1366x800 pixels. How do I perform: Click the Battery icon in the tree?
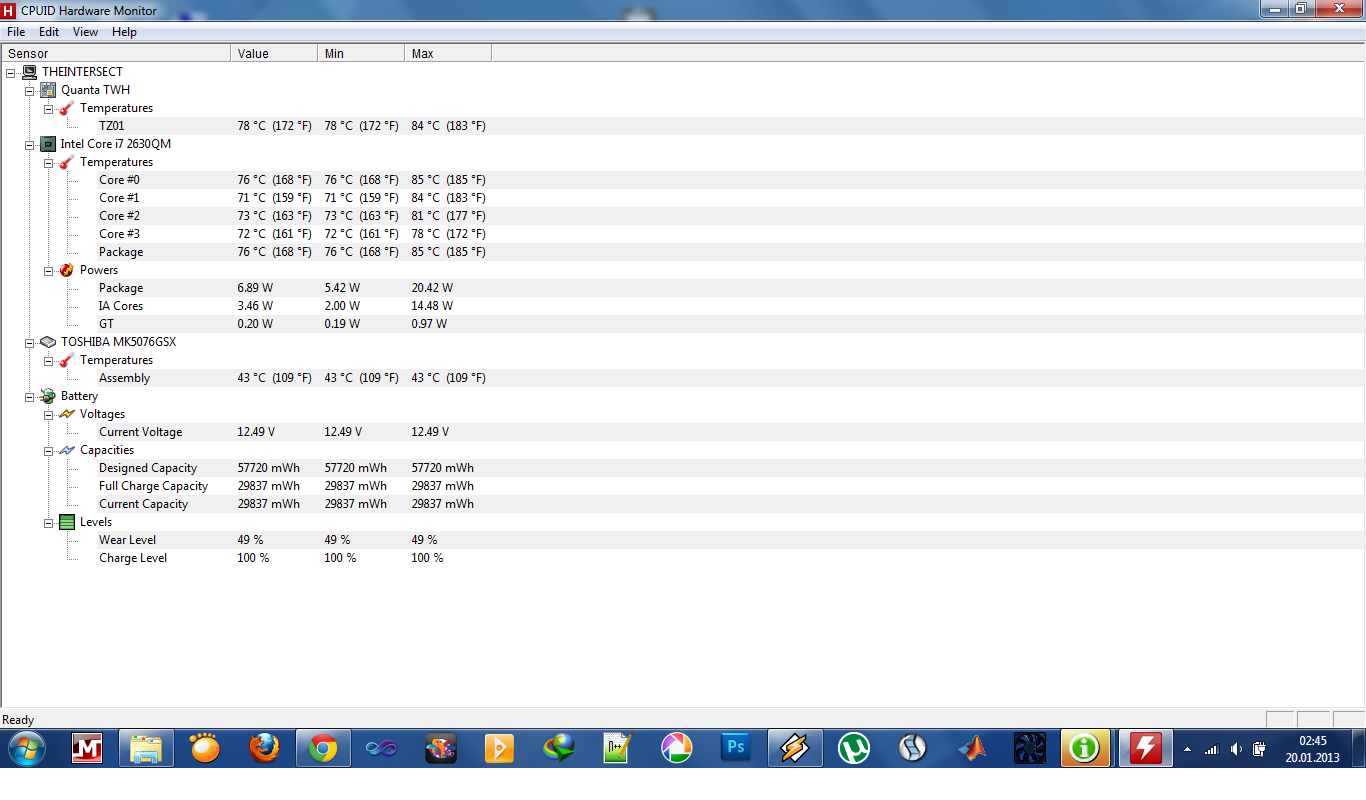(48, 396)
